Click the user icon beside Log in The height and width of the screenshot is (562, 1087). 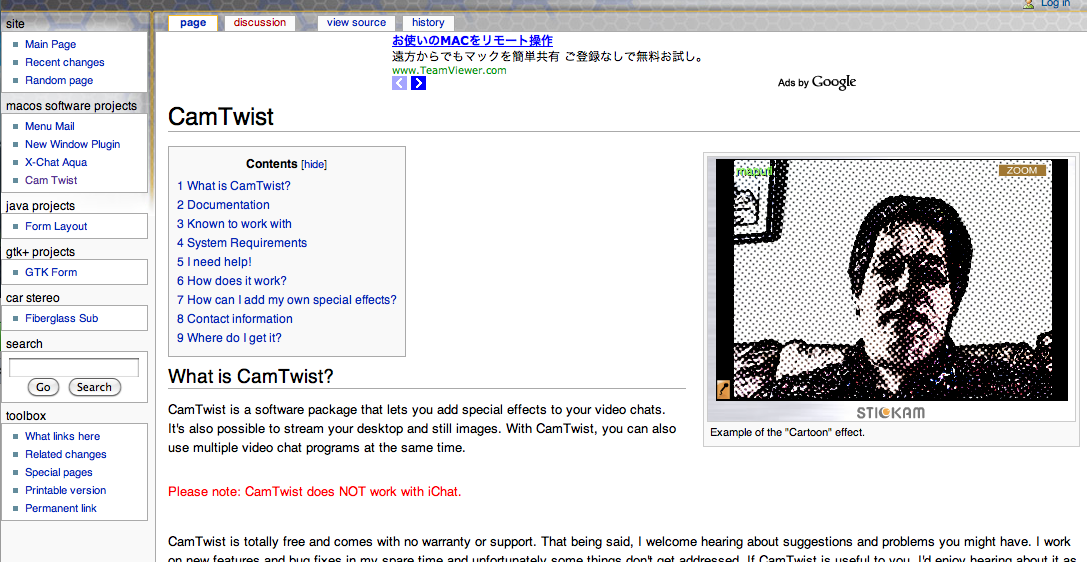tap(1028, 3)
